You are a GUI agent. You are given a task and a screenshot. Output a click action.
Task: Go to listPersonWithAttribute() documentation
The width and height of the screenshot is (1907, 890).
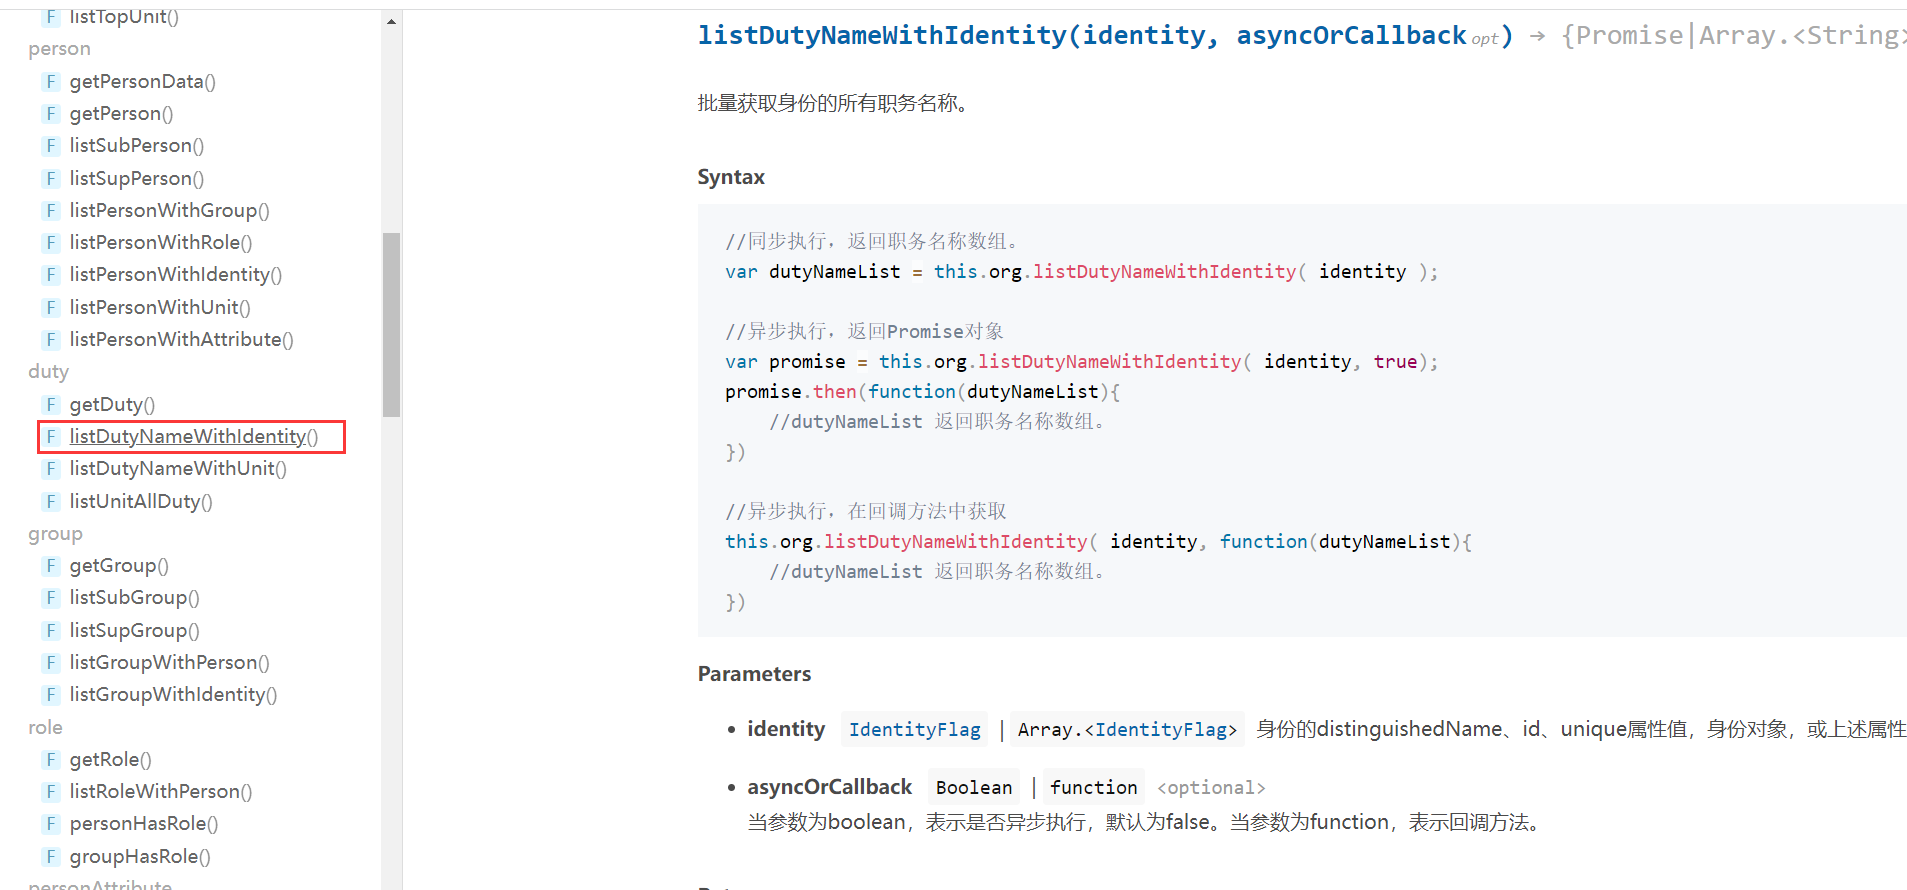(181, 340)
